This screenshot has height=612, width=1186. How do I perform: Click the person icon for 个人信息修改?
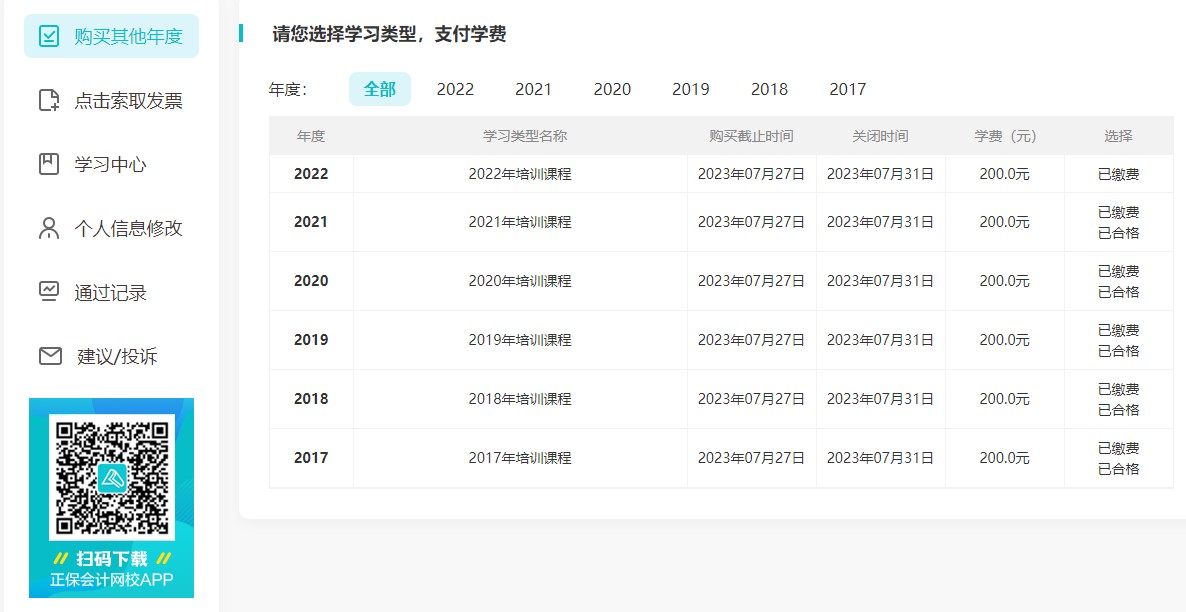click(46, 227)
